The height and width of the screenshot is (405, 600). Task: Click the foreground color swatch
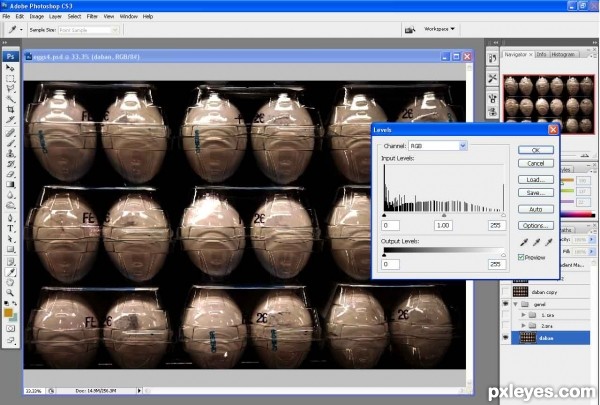click(8, 313)
